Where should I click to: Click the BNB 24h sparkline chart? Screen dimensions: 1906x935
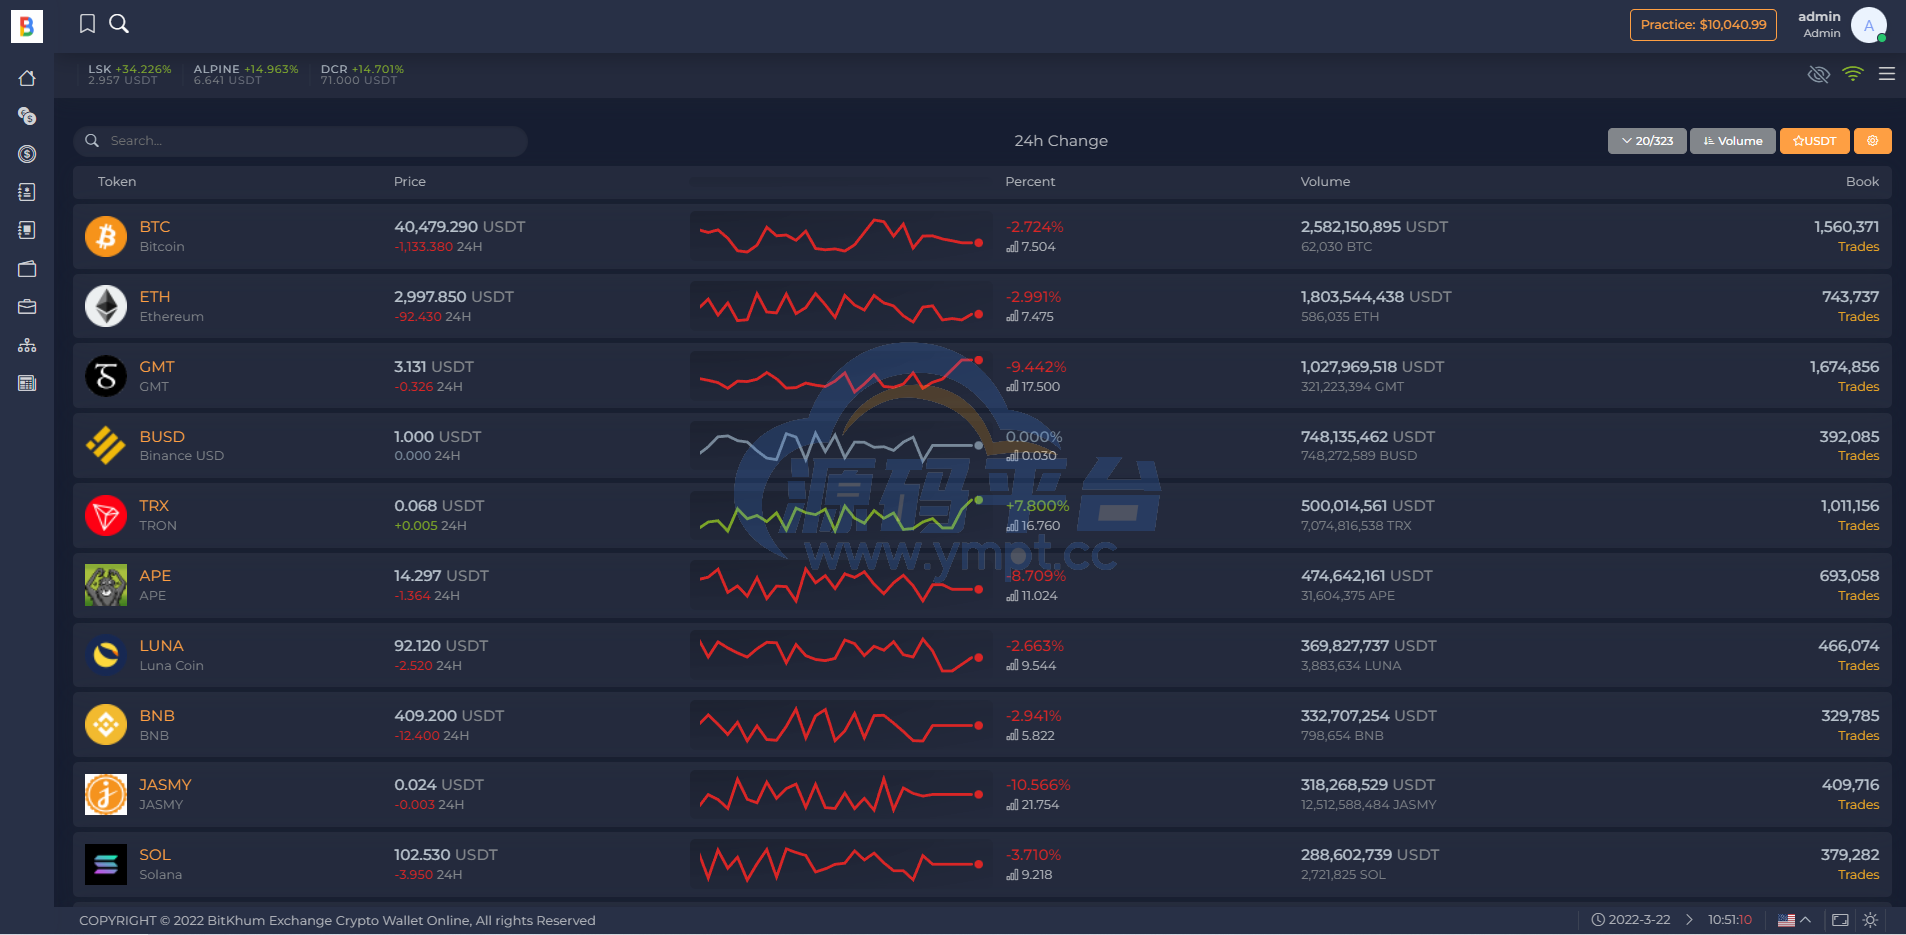tap(840, 725)
